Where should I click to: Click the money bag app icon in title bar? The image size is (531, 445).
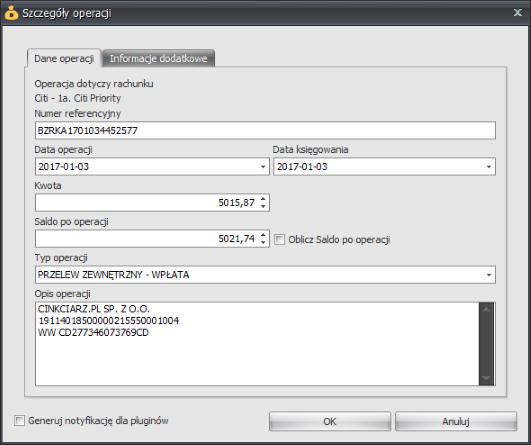(x=11, y=13)
